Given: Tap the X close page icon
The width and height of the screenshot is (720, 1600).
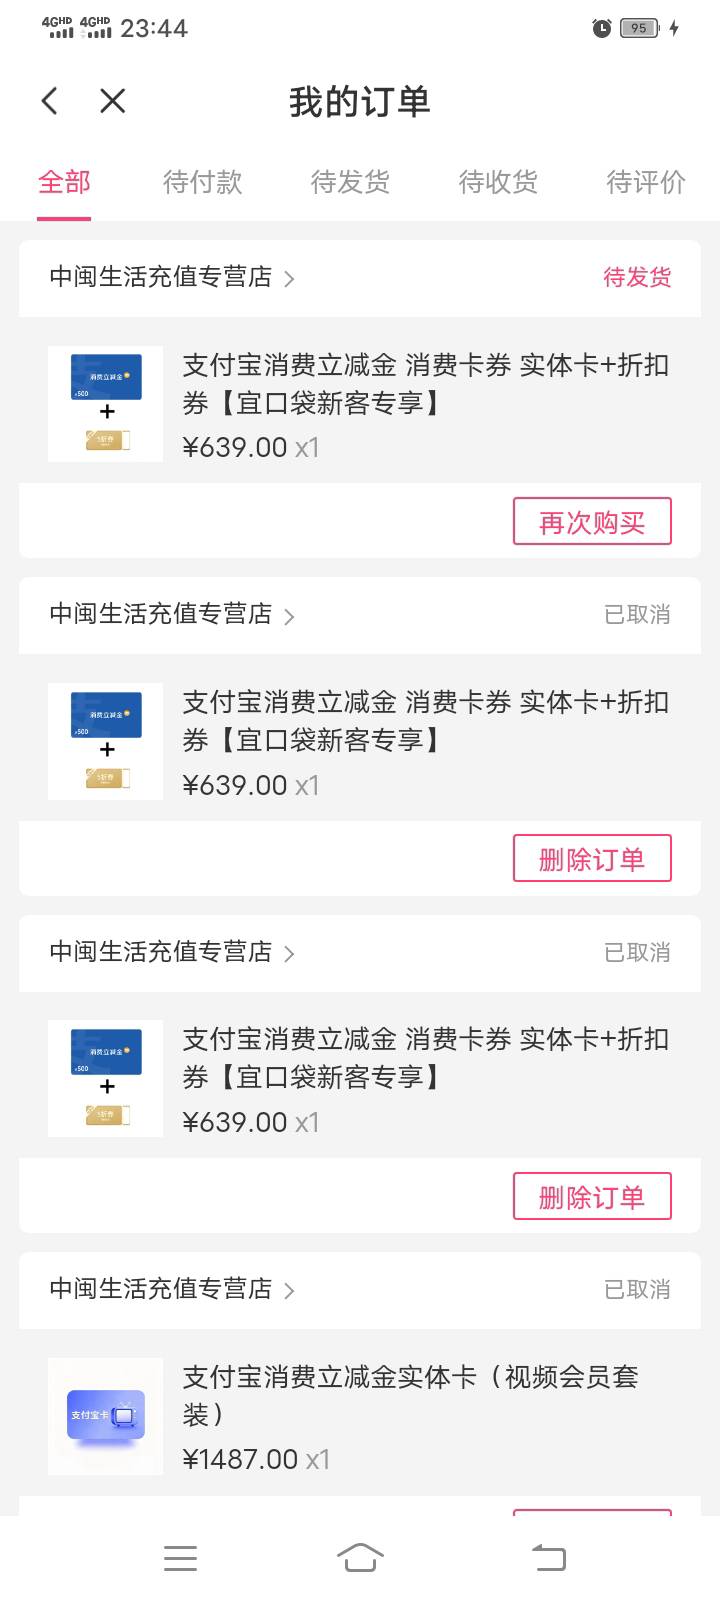Looking at the screenshot, I should pyautogui.click(x=113, y=101).
